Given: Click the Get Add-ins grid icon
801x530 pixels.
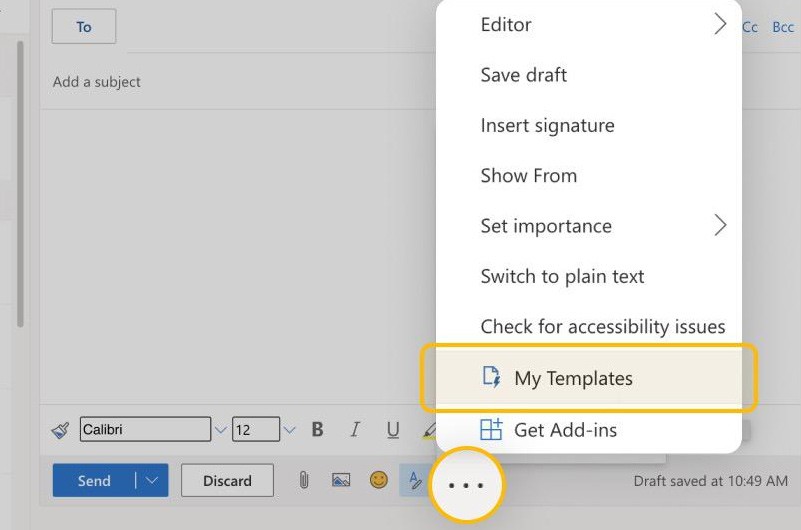Looking at the screenshot, I should coord(491,430).
